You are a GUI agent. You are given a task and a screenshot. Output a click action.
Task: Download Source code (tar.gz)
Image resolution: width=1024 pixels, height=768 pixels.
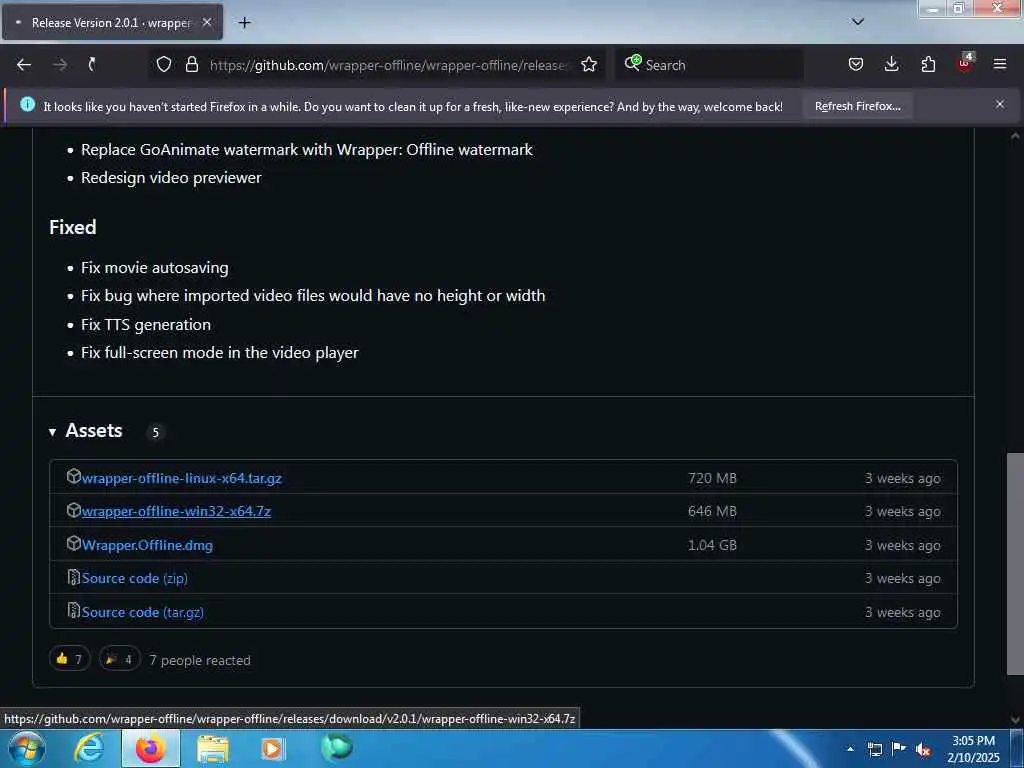[142, 613]
